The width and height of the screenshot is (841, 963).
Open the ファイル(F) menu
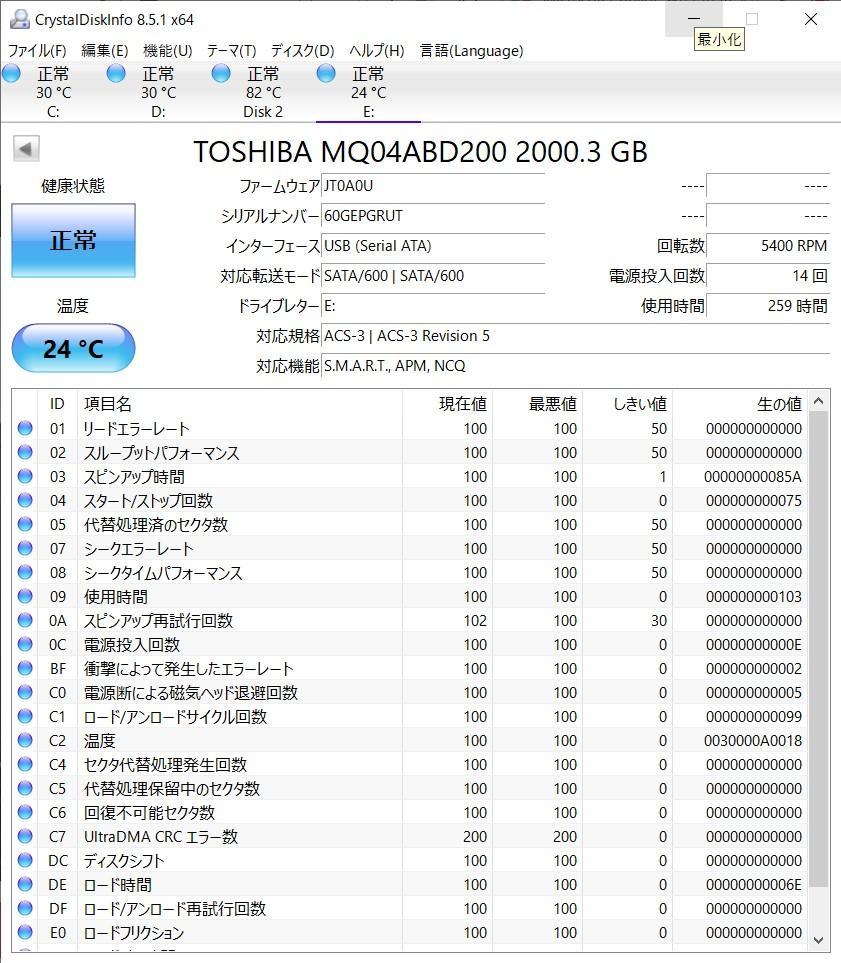37,50
